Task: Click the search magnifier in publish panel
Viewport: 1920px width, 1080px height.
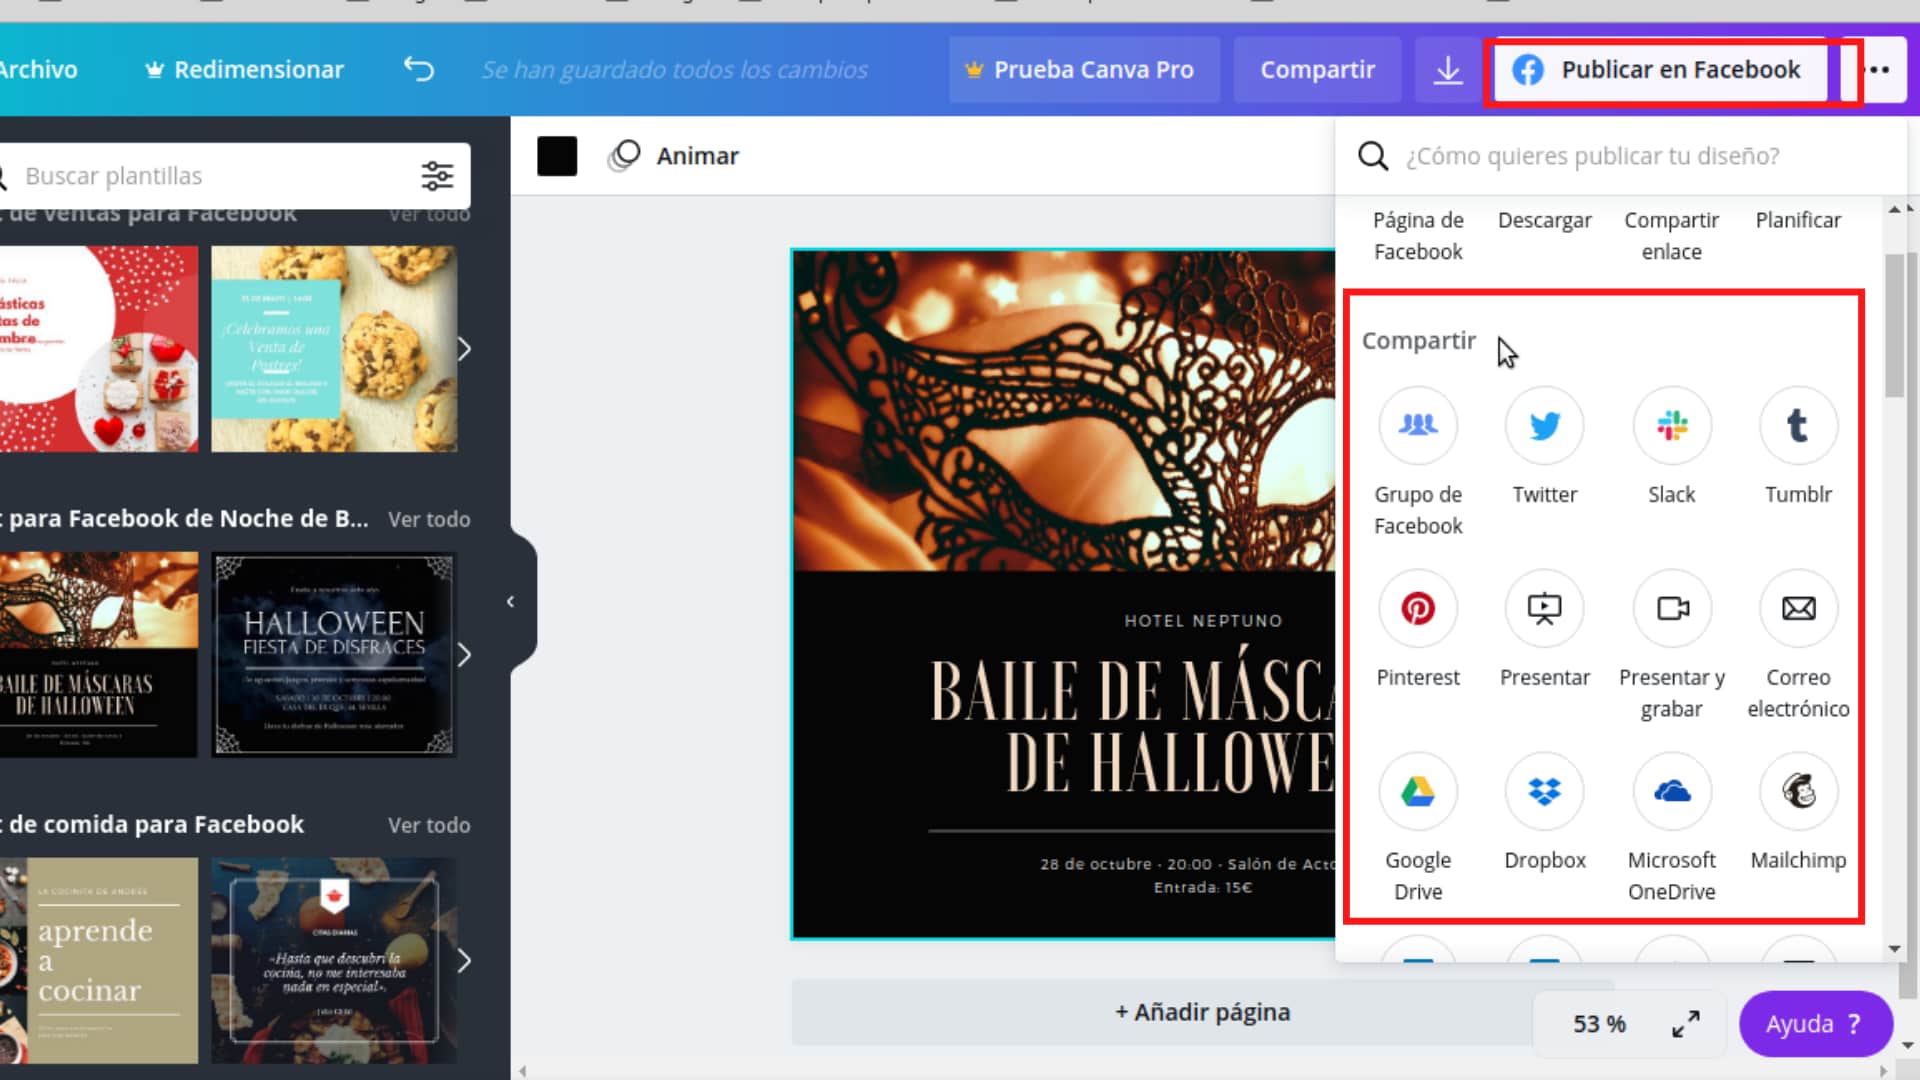Action: pyautogui.click(x=1373, y=156)
